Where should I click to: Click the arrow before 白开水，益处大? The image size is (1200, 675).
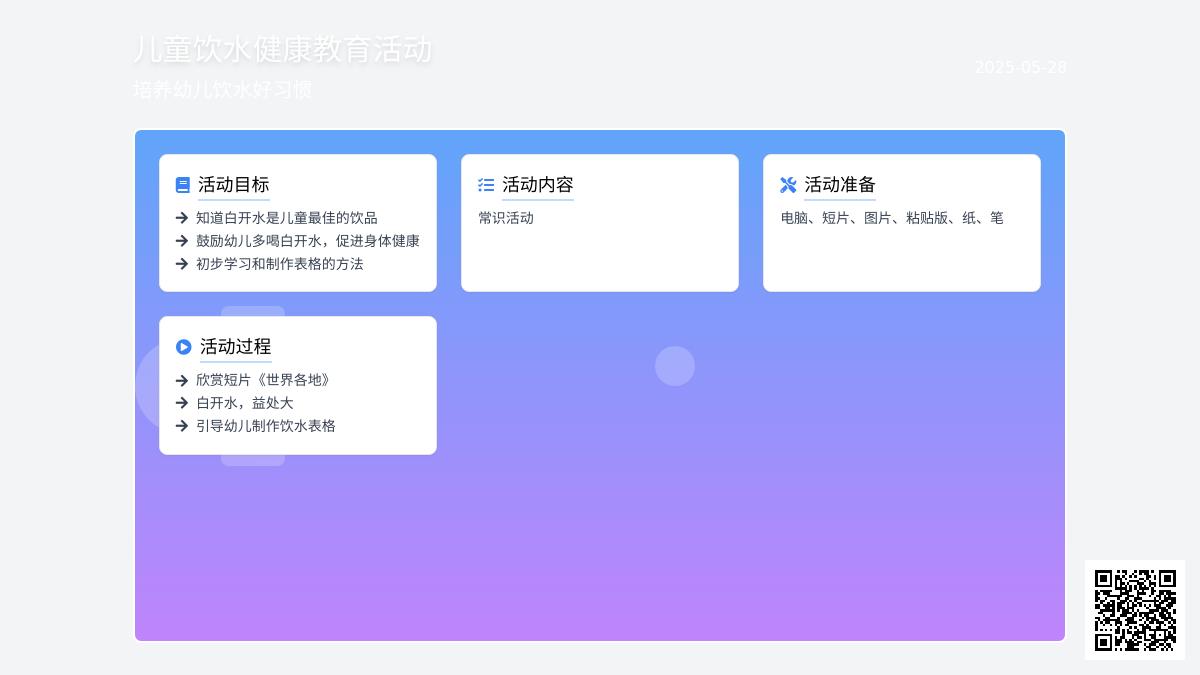[182, 403]
